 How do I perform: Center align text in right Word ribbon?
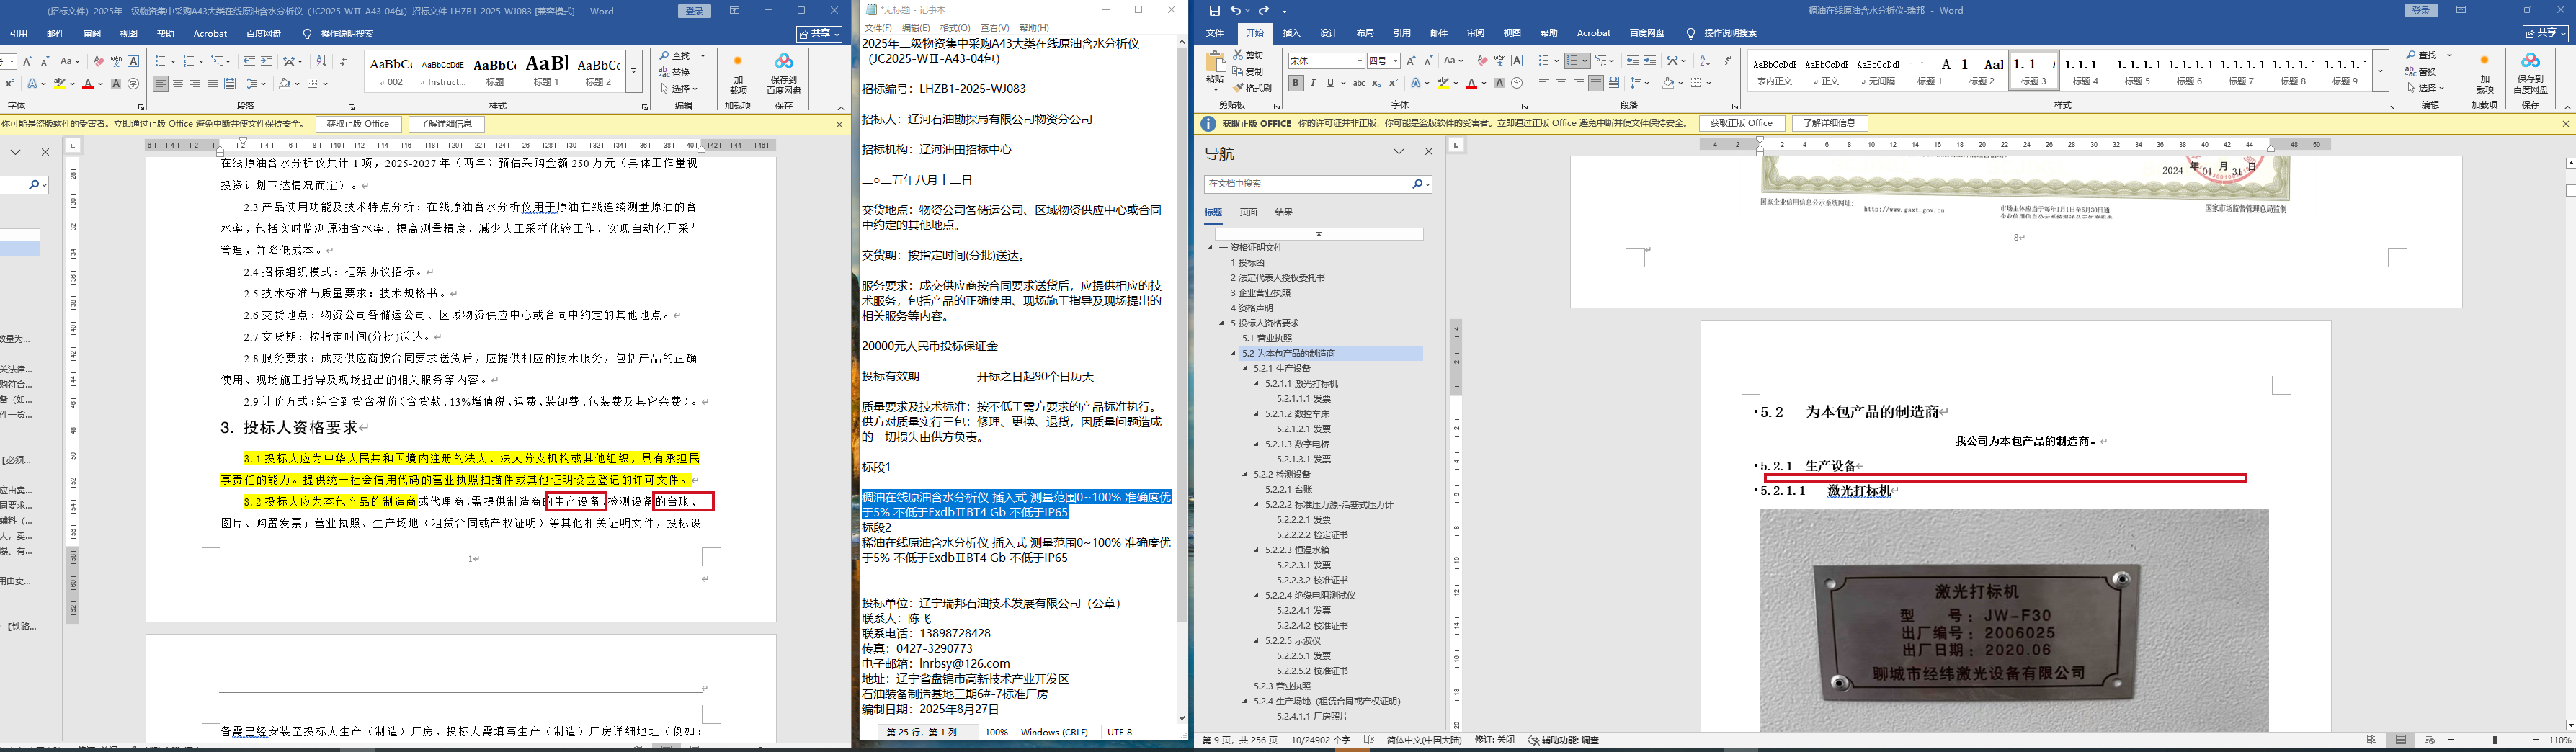pyautogui.click(x=1561, y=84)
